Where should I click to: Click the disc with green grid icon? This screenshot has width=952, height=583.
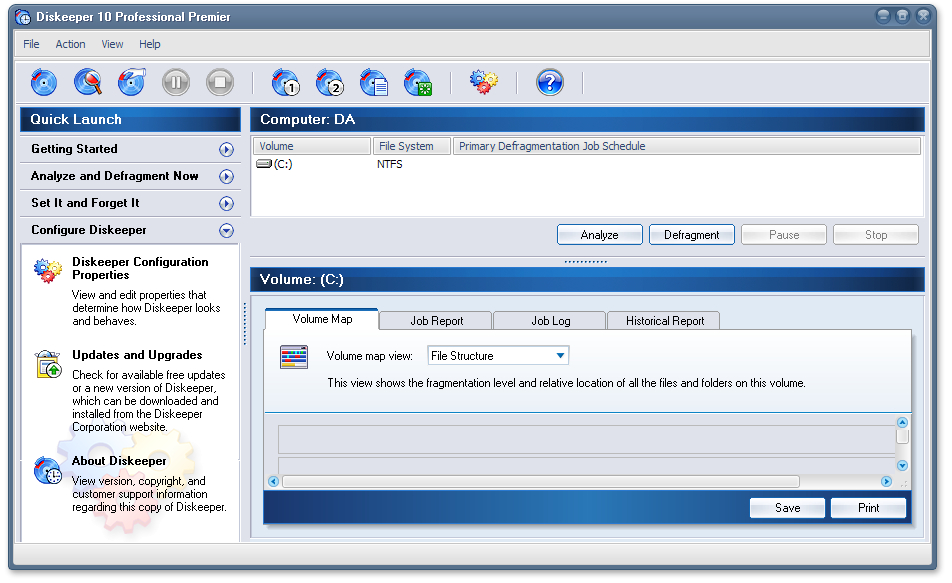(418, 82)
